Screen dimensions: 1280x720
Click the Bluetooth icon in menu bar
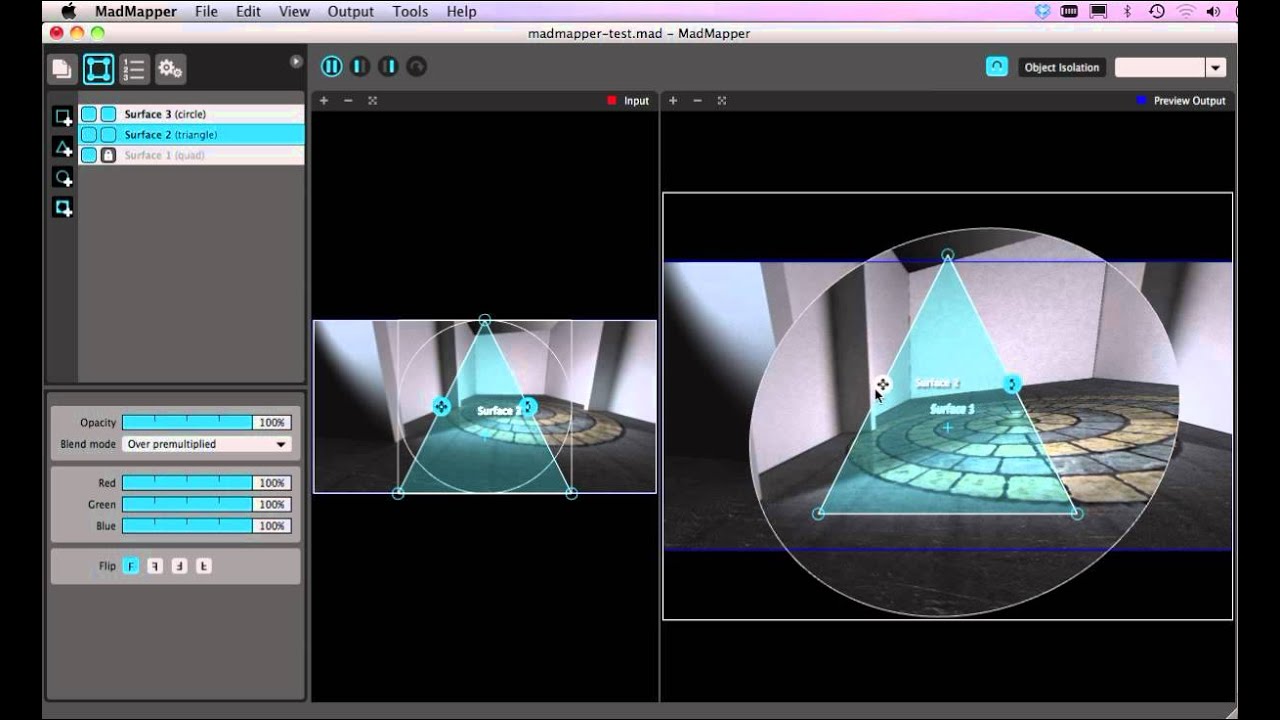pyautogui.click(x=1127, y=12)
